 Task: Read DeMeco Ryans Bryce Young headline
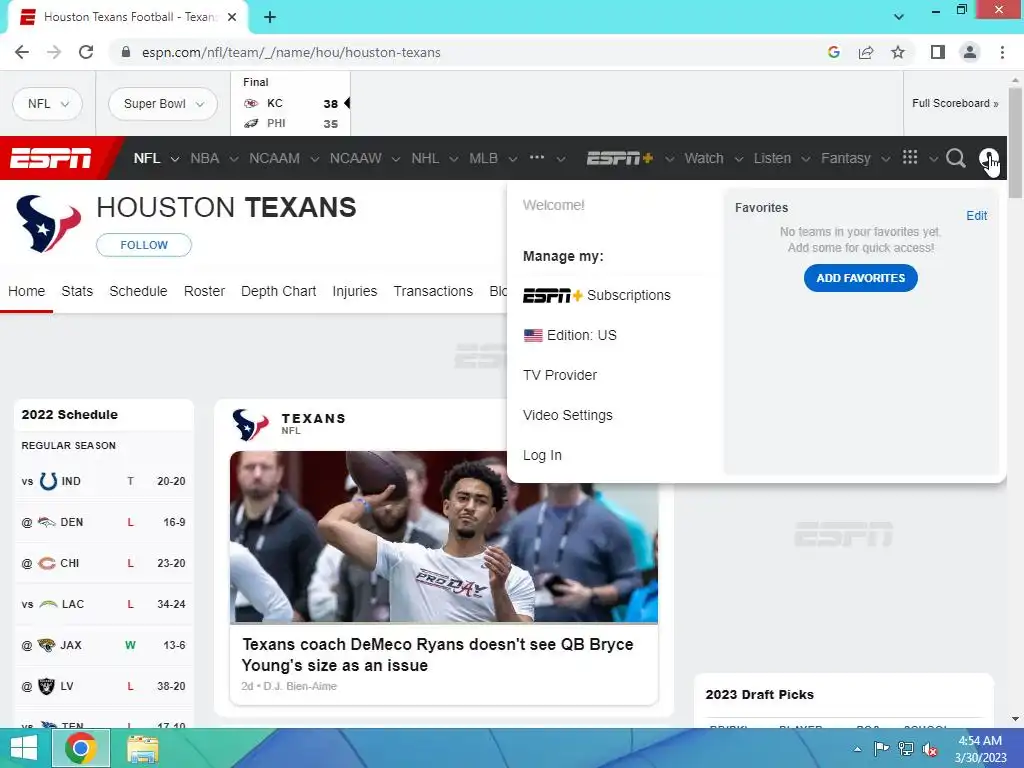point(438,655)
